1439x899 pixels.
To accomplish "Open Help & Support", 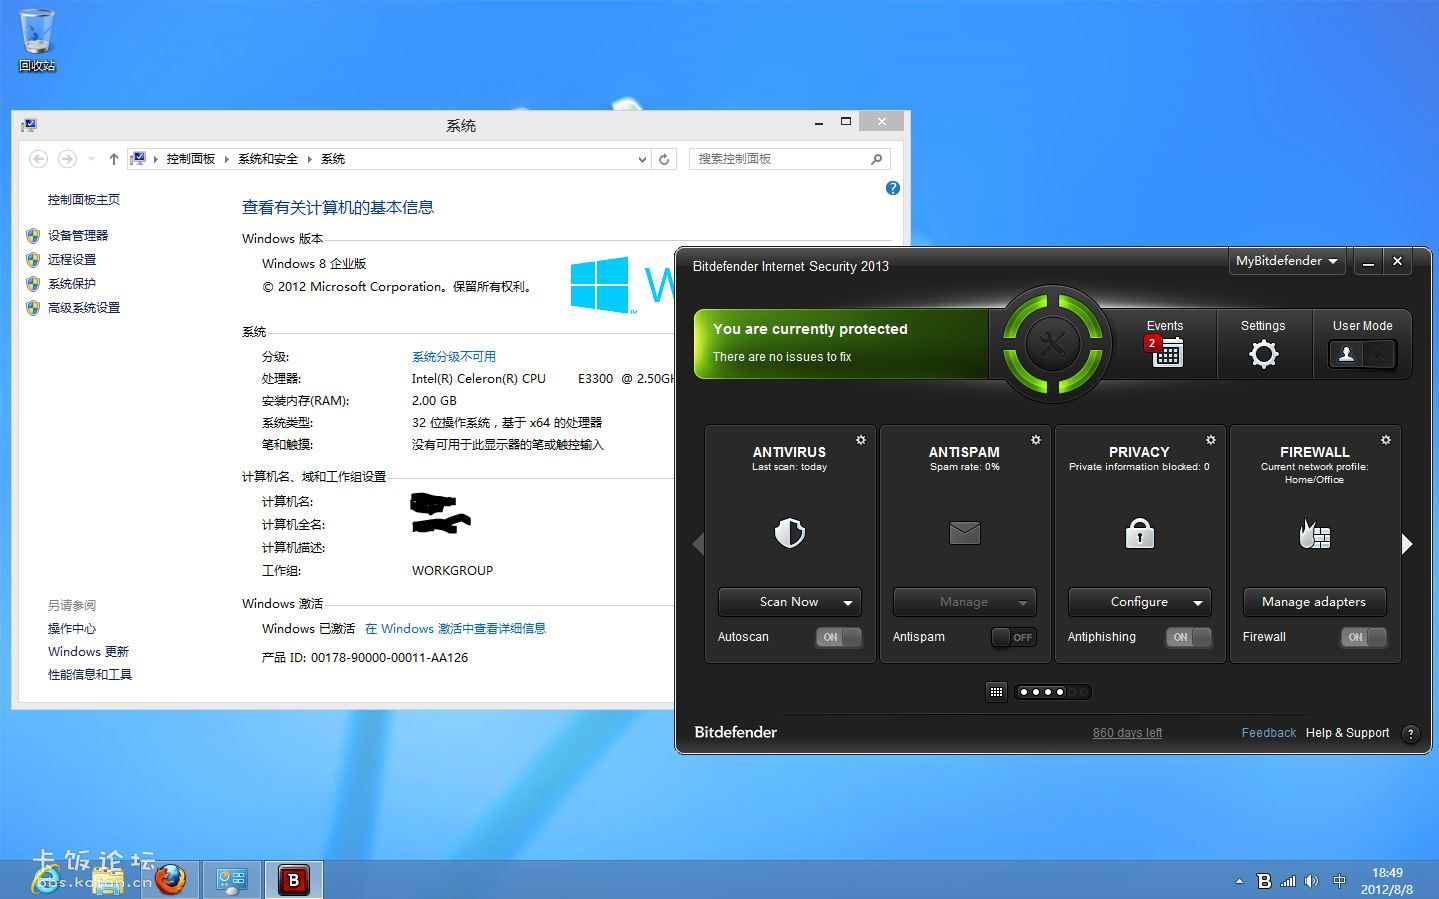I will (1347, 733).
